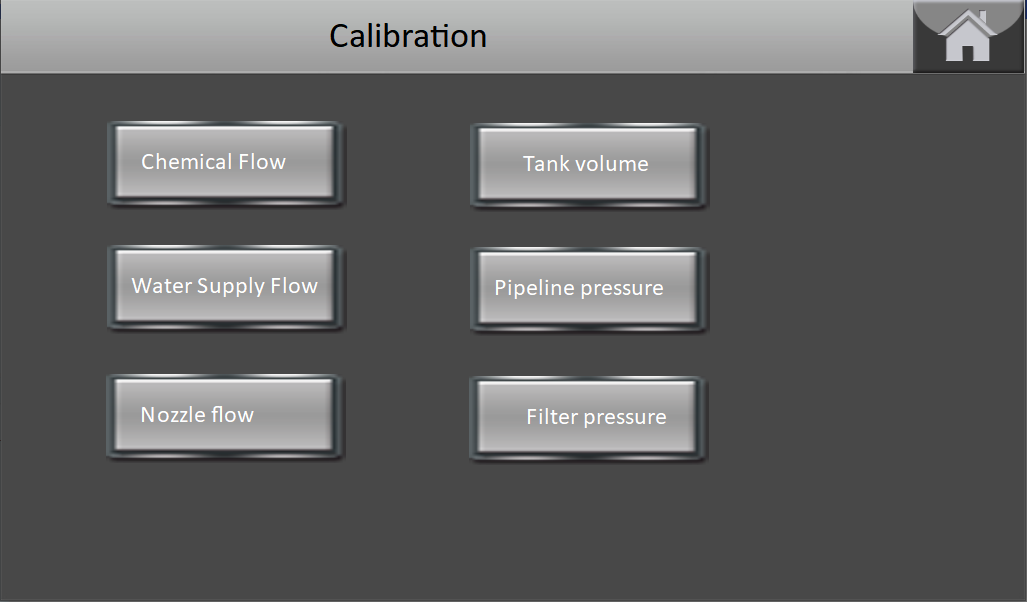The height and width of the screenshot is (602, 1027).
Task: Go to the home screen via house icon
Action: (x=968, y=36)
